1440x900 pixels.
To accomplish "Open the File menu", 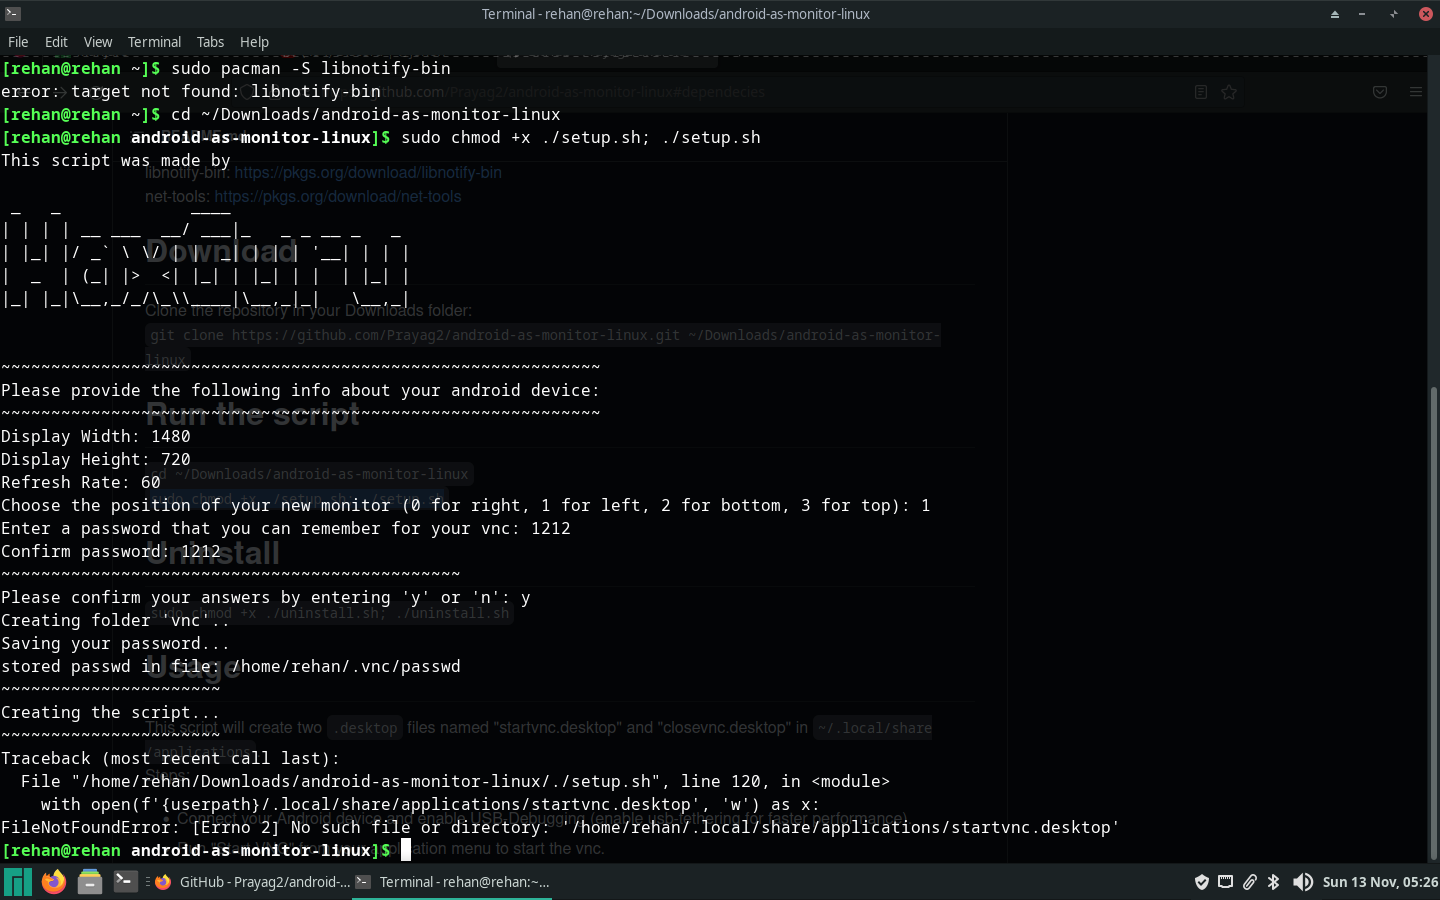I will [x=18, y=42].
